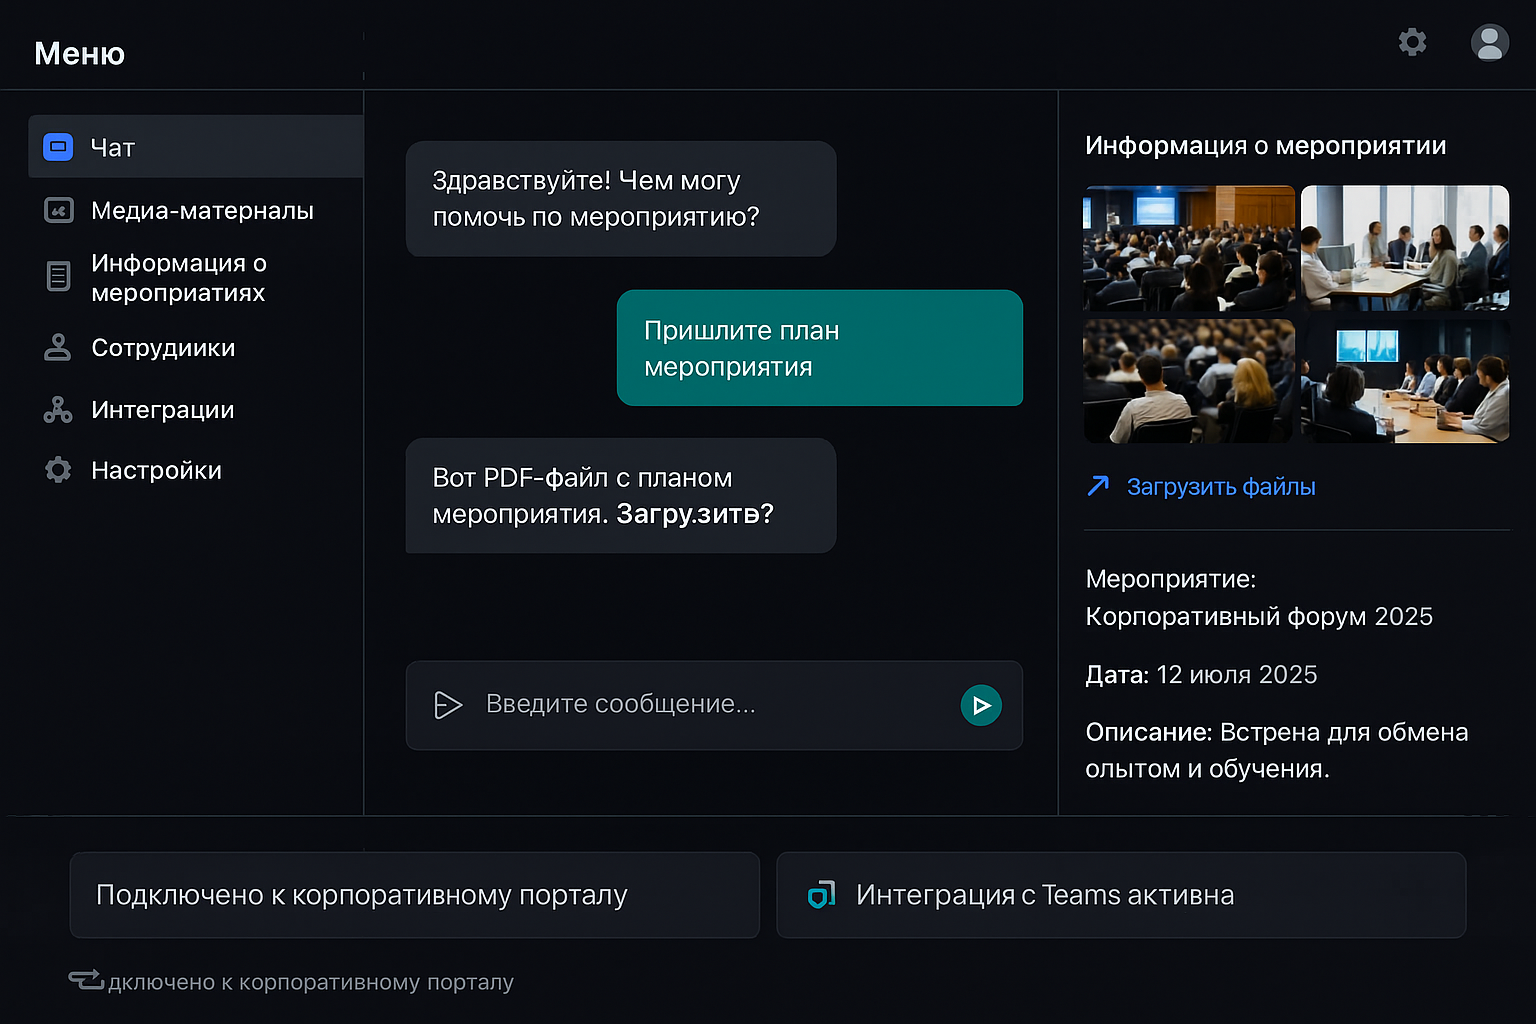
Task: Select Медиа-материалы in the sidebar menu
Action: (x=202, y=210)
